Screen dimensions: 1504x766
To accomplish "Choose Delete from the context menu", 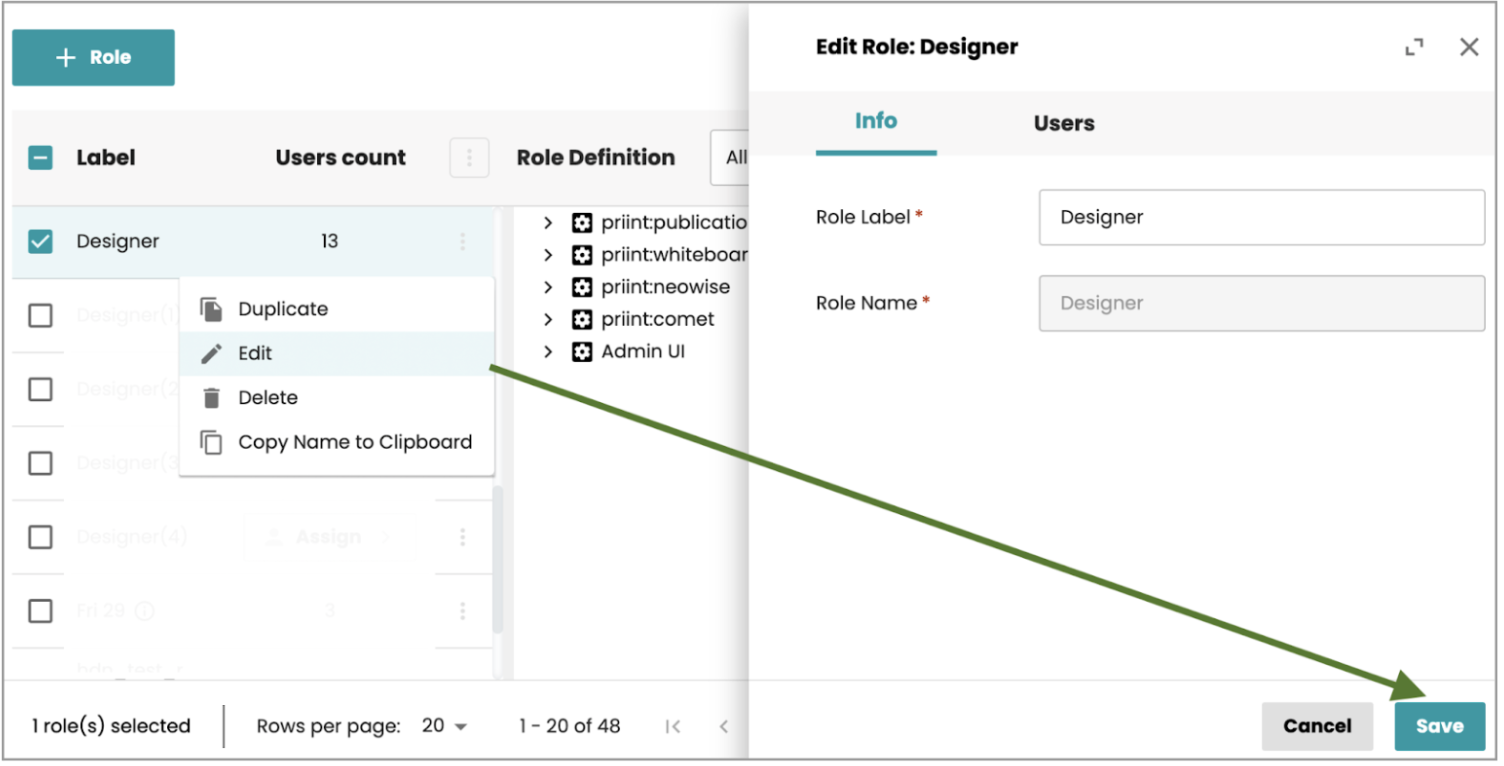I will [268, 398].
